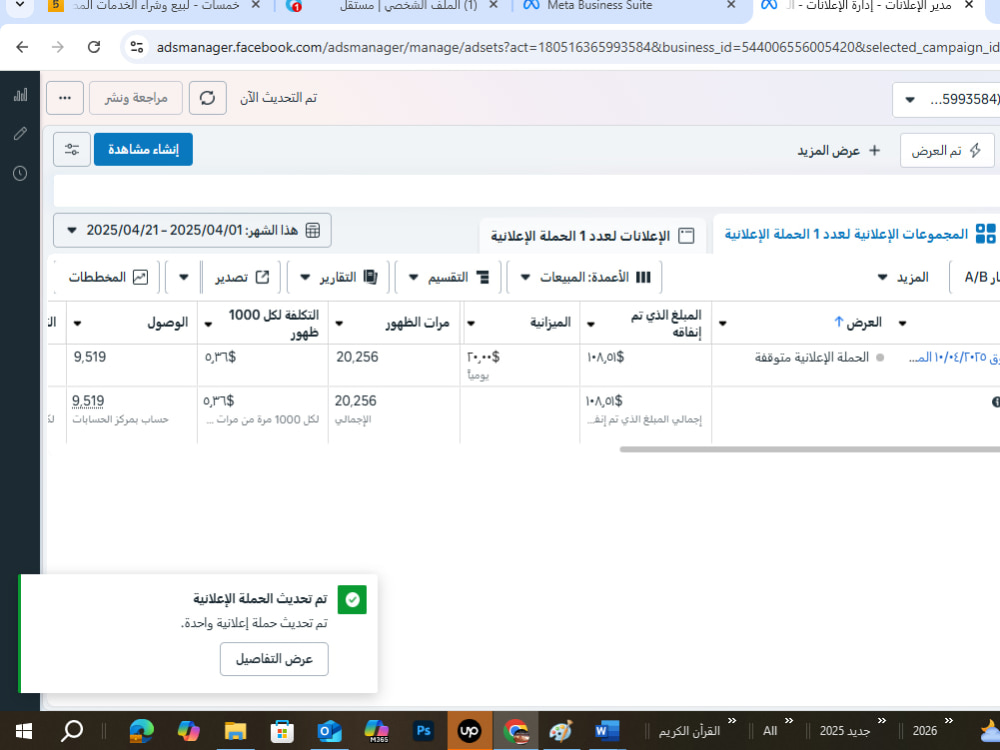
Task: Open File Explorer from taskbar
Action: (x=235, y=731)
